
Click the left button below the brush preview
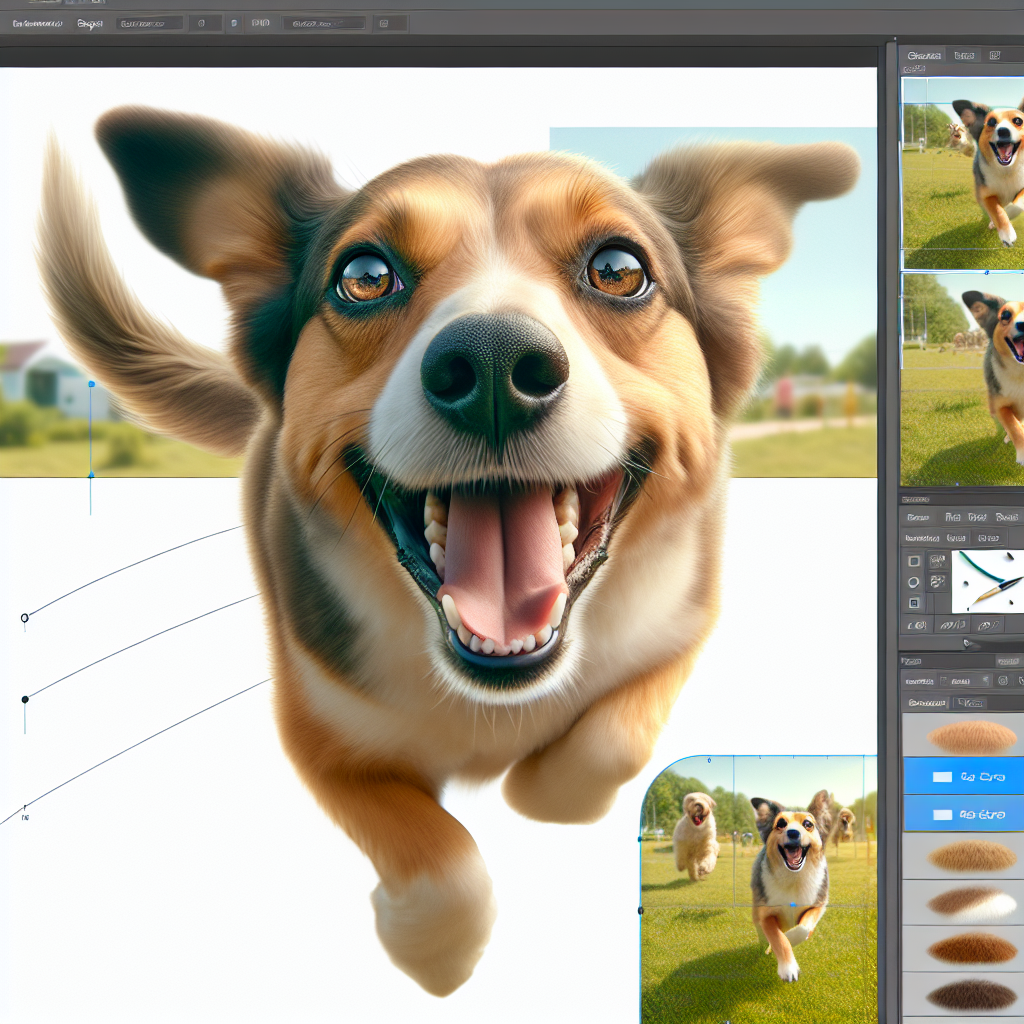[918, 626]
